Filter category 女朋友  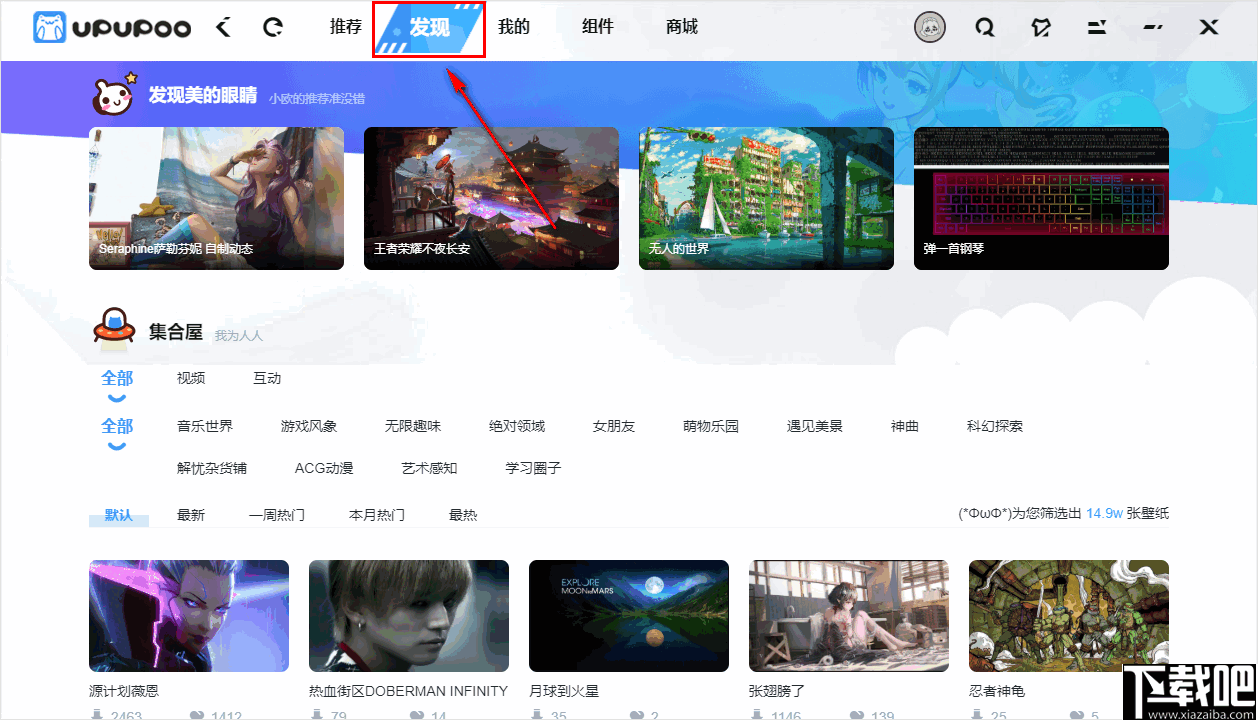(614, 426)
